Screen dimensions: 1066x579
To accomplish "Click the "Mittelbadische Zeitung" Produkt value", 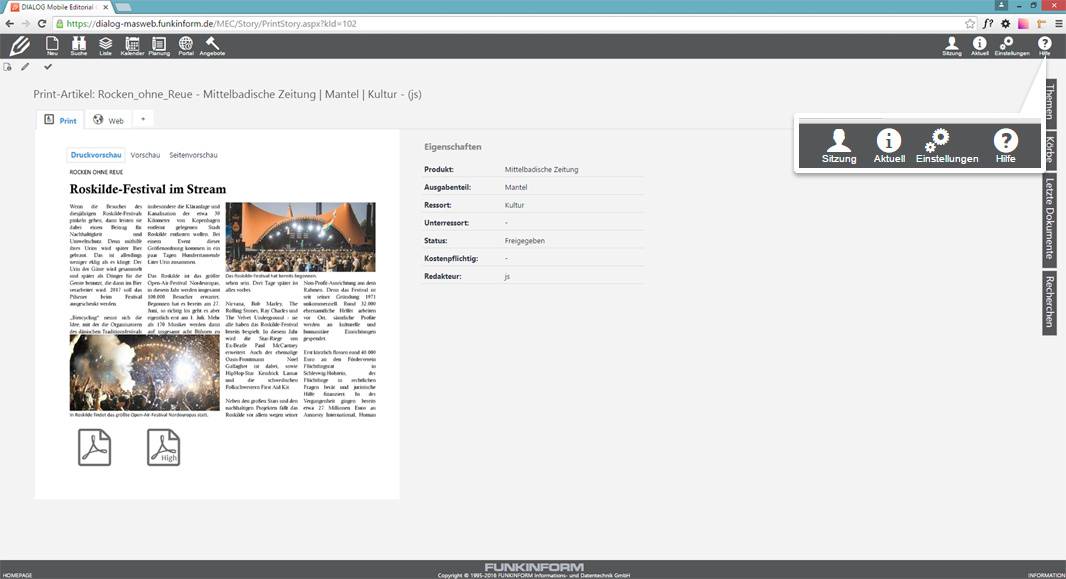I will (x=541, y=169).
